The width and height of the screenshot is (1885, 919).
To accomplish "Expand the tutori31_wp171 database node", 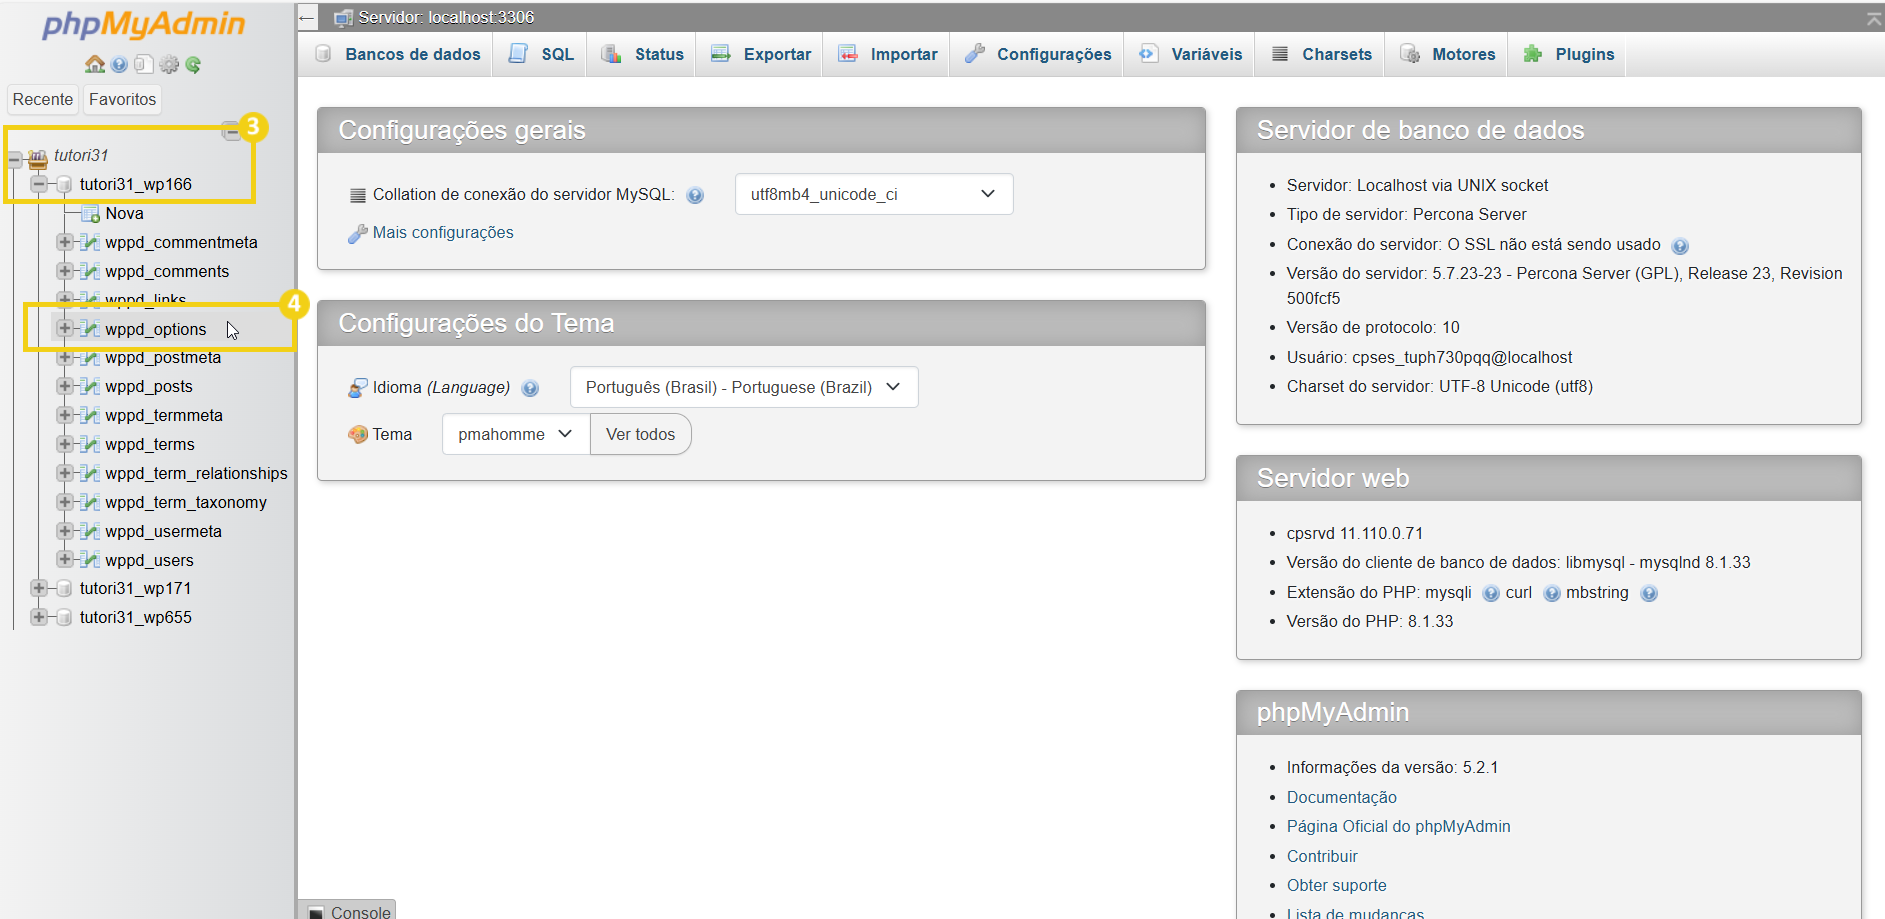I will coord(39,588).
